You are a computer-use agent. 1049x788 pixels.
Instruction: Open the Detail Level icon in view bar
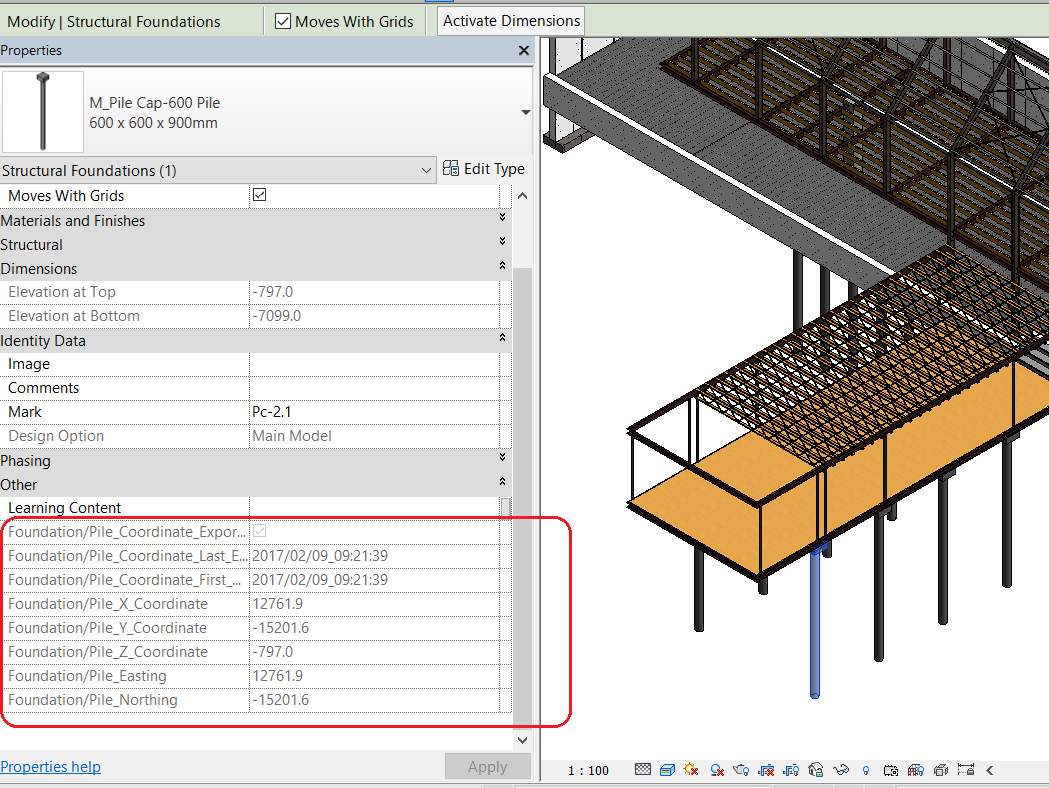point(643,770)
